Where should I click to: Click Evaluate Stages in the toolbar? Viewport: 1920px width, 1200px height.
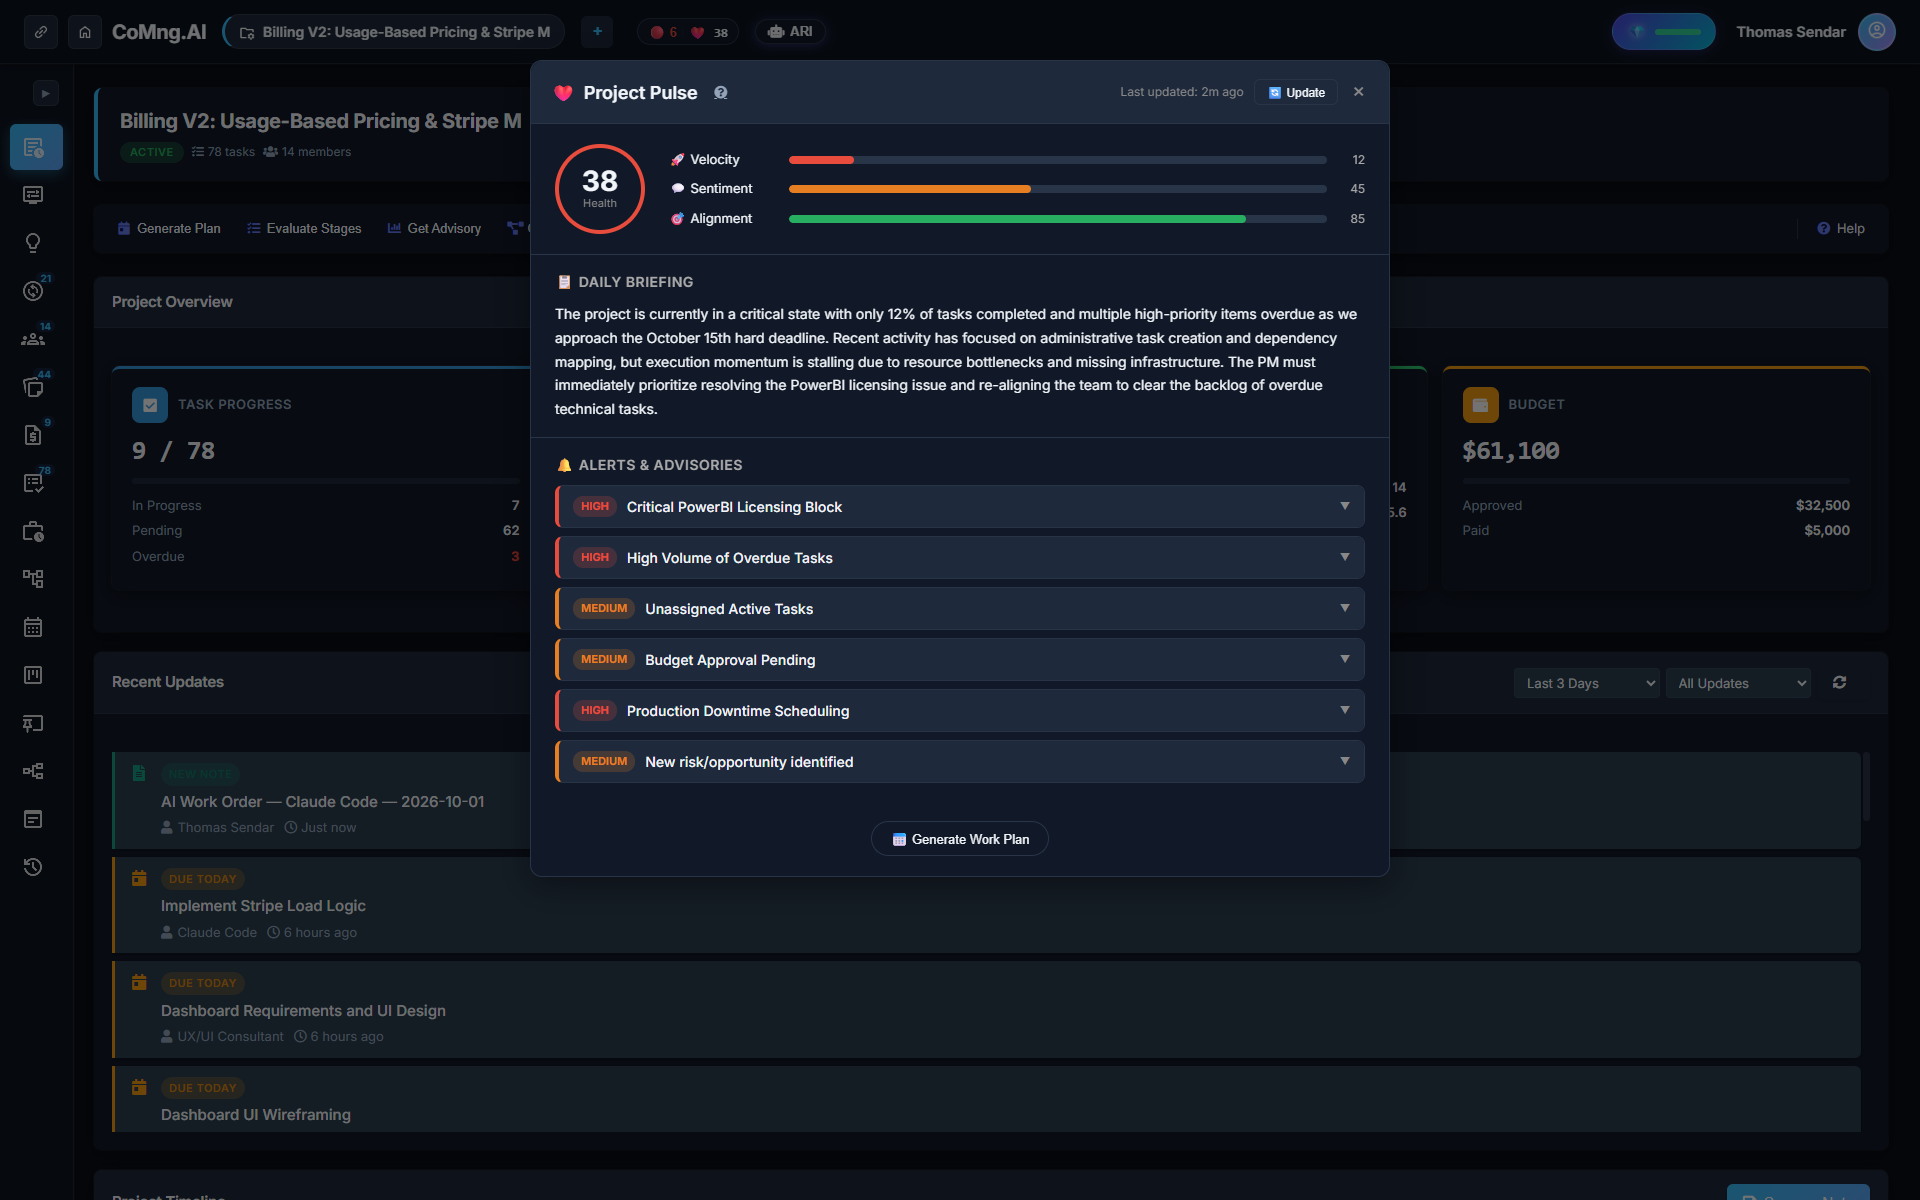[304, 229]
